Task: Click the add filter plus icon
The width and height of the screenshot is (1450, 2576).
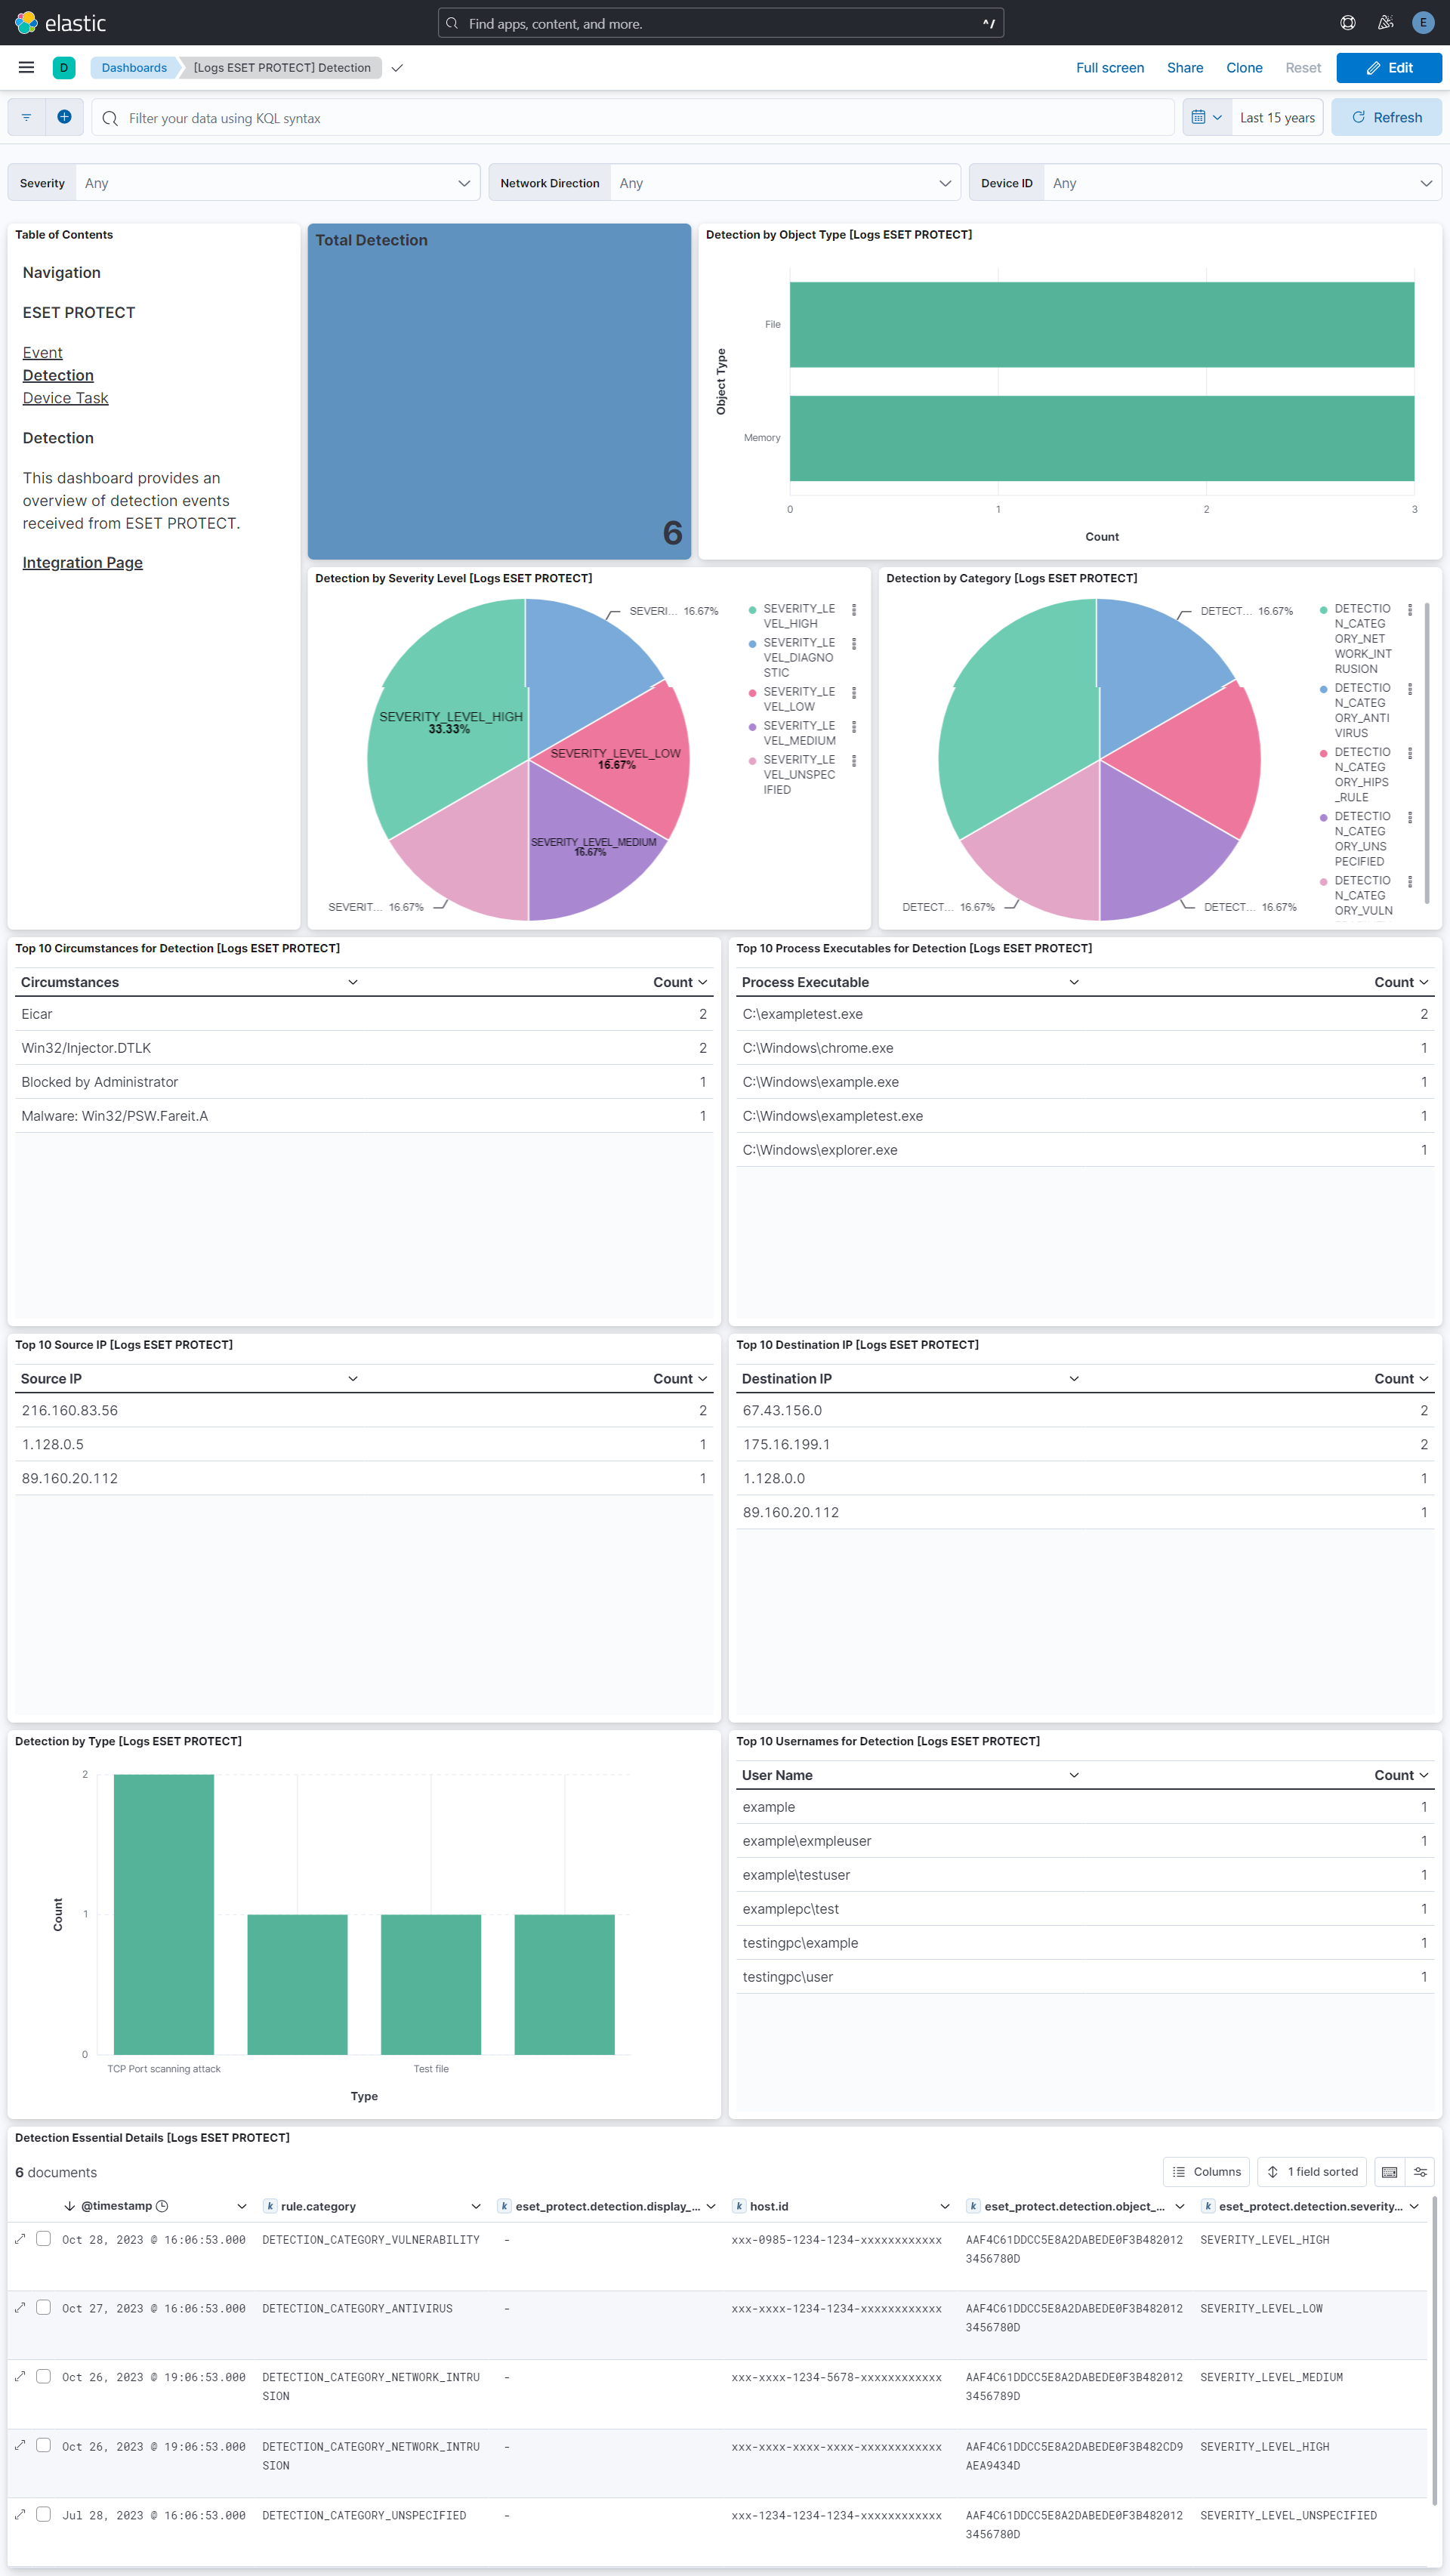Action: coord(64,116)
